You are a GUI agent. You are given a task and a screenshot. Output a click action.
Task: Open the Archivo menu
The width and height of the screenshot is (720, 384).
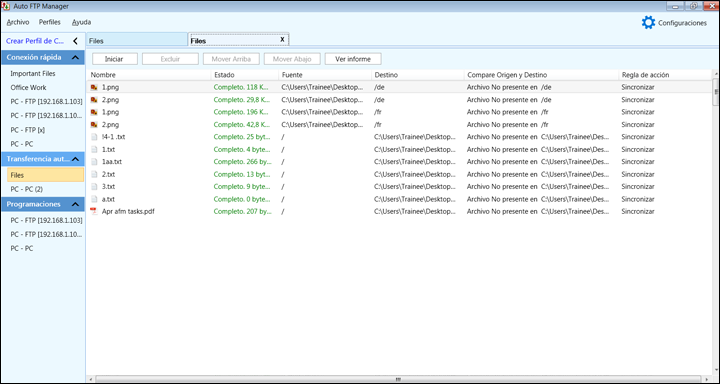coord(18,22)
